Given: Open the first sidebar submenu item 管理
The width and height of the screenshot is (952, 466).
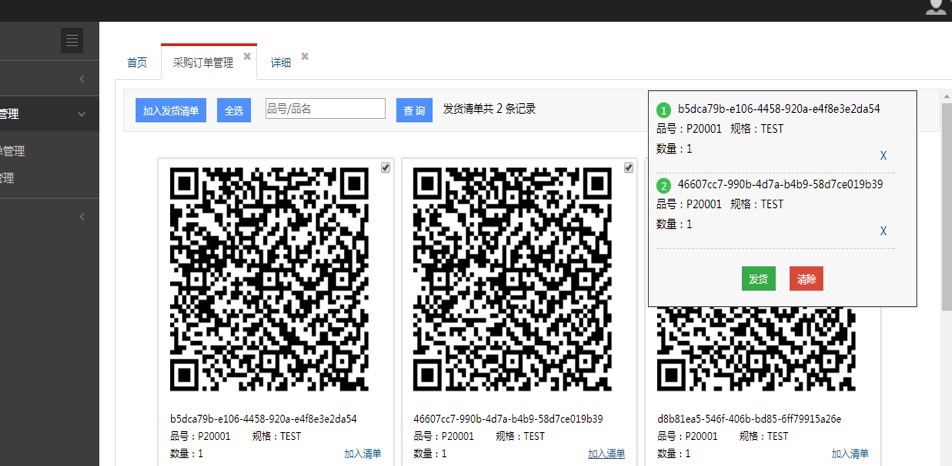Looking at the screenshot, I should [x=12, y=151].
